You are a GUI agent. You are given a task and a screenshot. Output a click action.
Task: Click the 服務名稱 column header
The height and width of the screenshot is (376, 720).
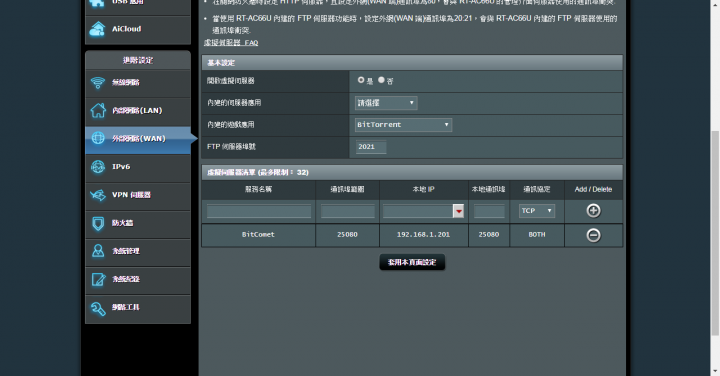(x=258, y=189)
